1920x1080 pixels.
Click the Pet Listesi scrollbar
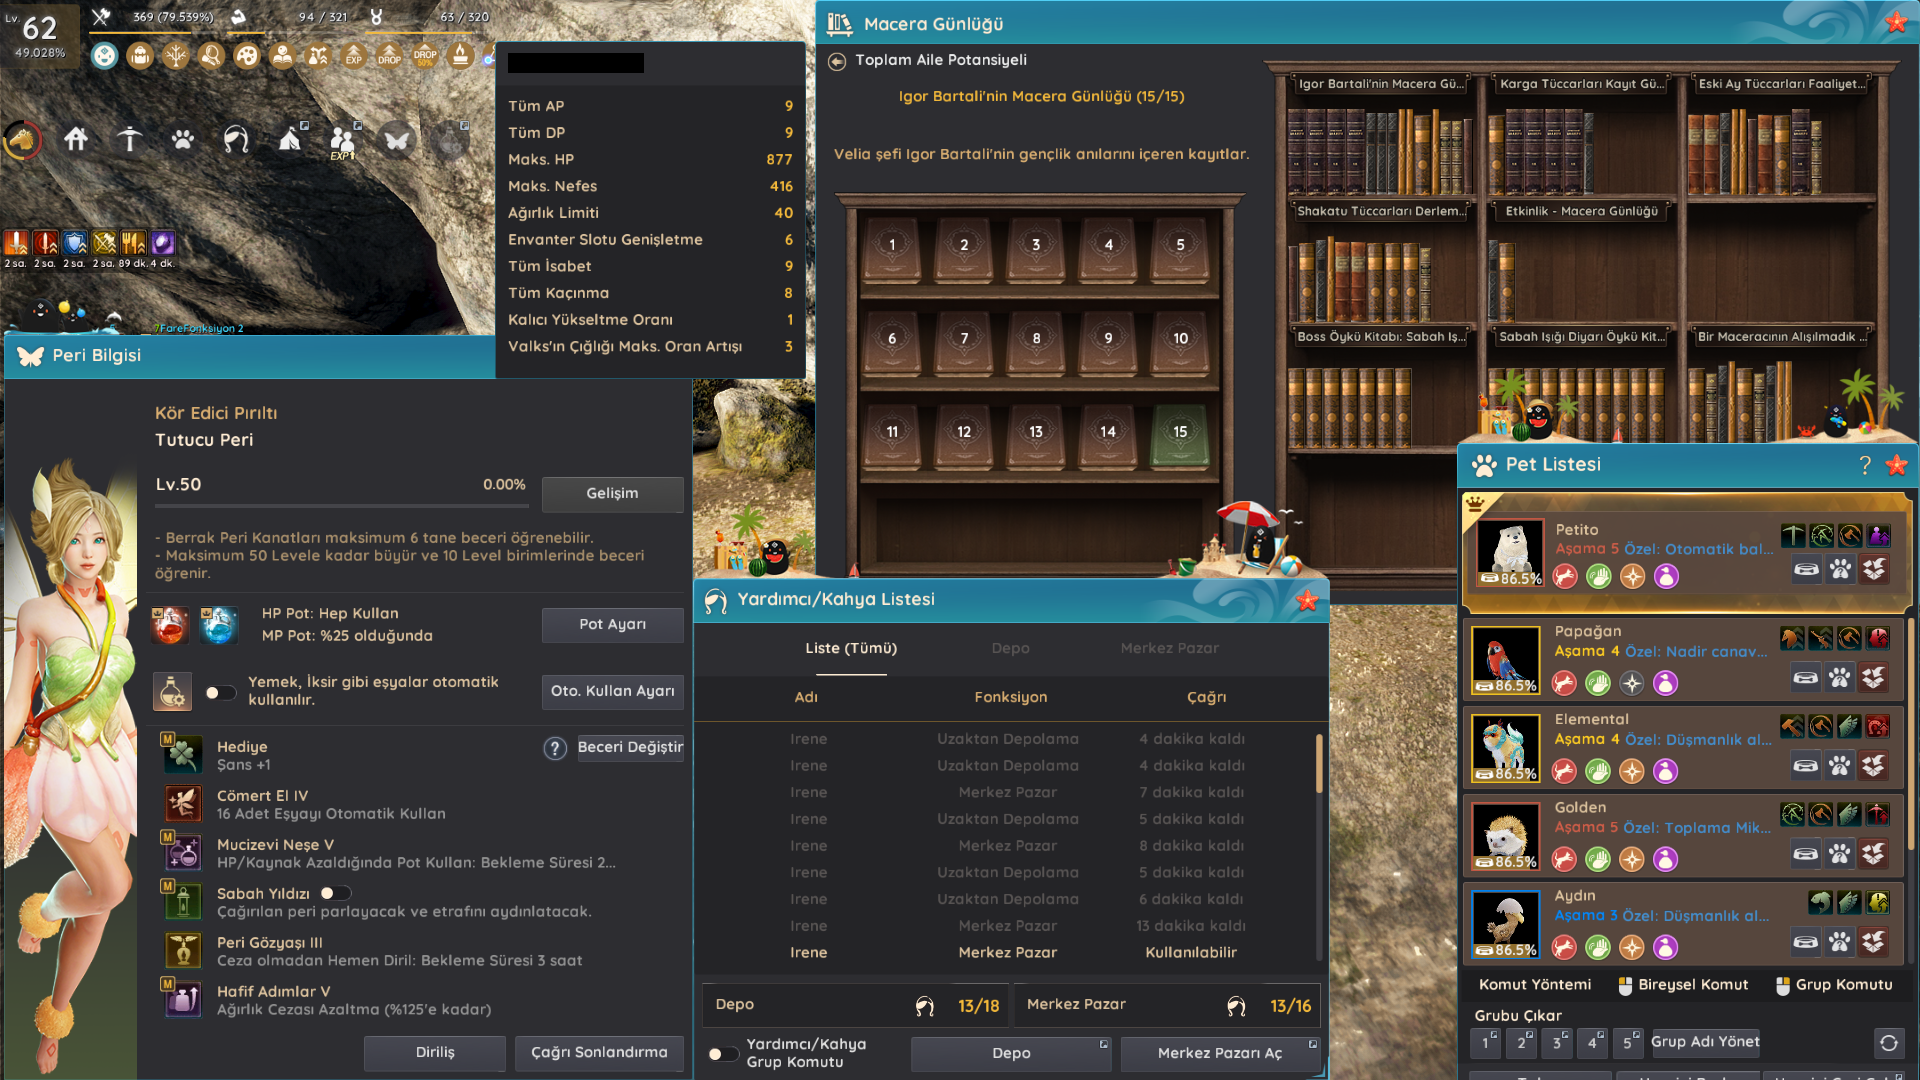[1911, 735]
